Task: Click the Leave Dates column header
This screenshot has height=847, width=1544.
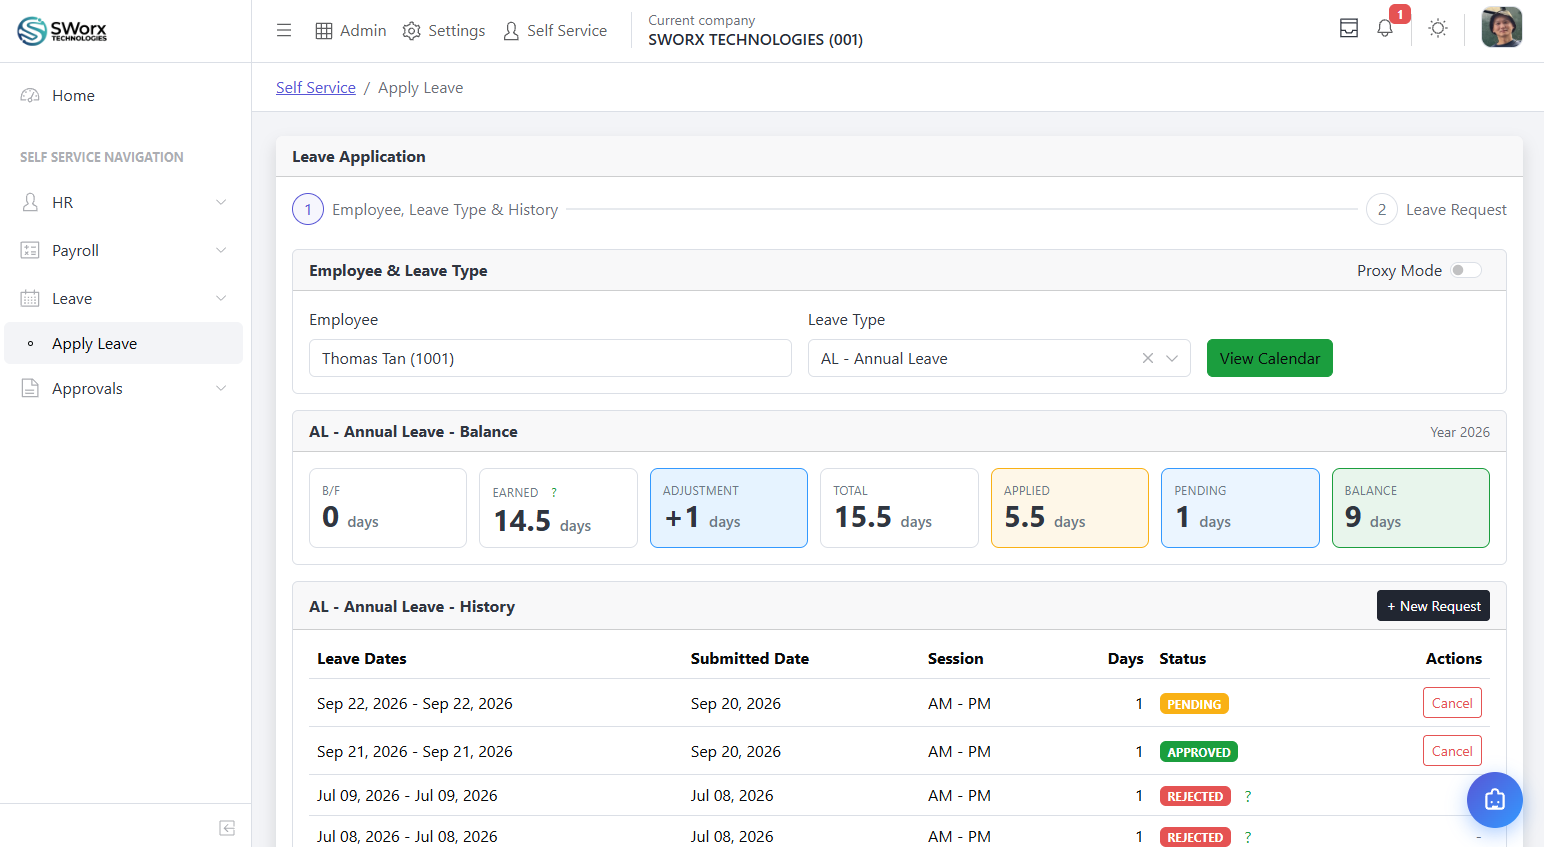Action: coord(362,659)
